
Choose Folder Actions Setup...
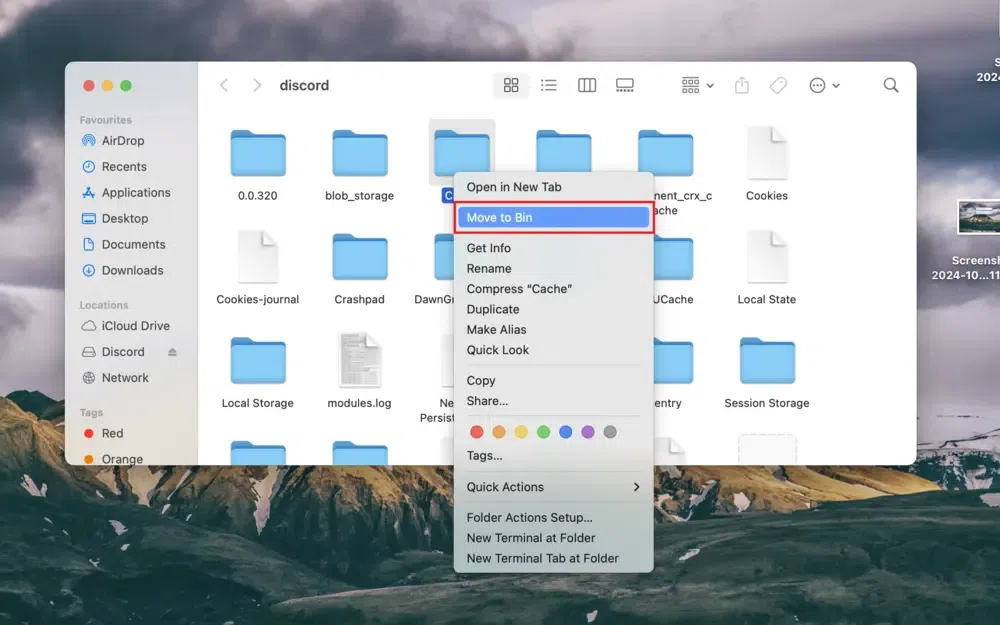(554, 518)
